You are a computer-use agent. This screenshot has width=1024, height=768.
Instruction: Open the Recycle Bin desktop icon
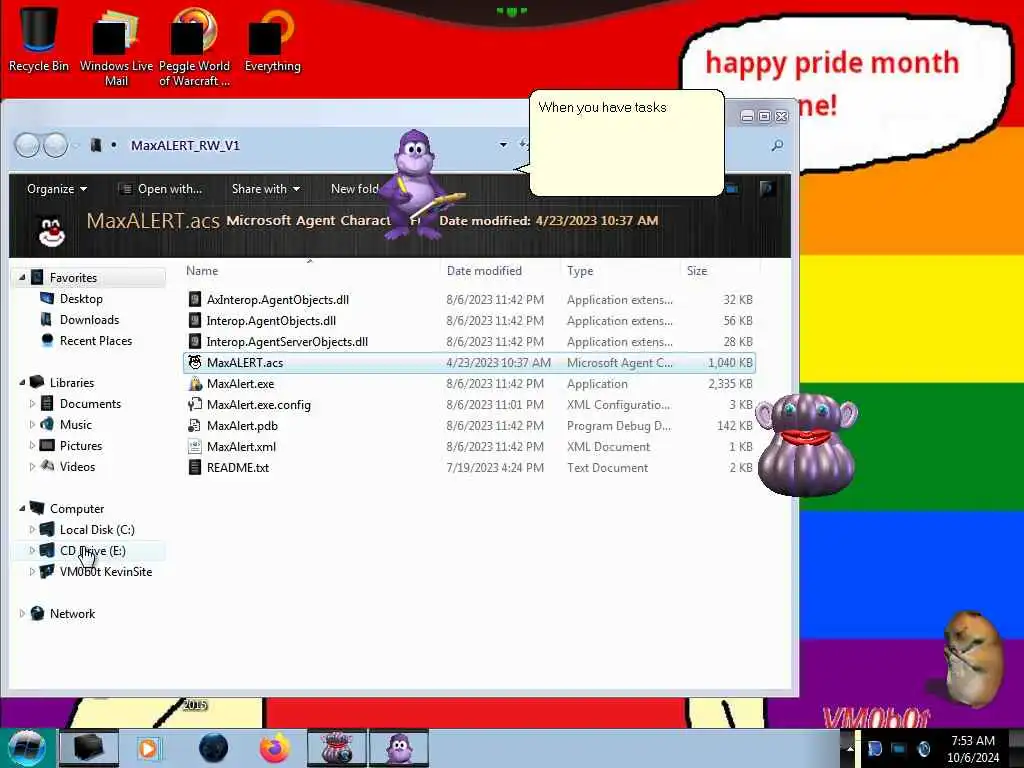click(x=39, y=38)
